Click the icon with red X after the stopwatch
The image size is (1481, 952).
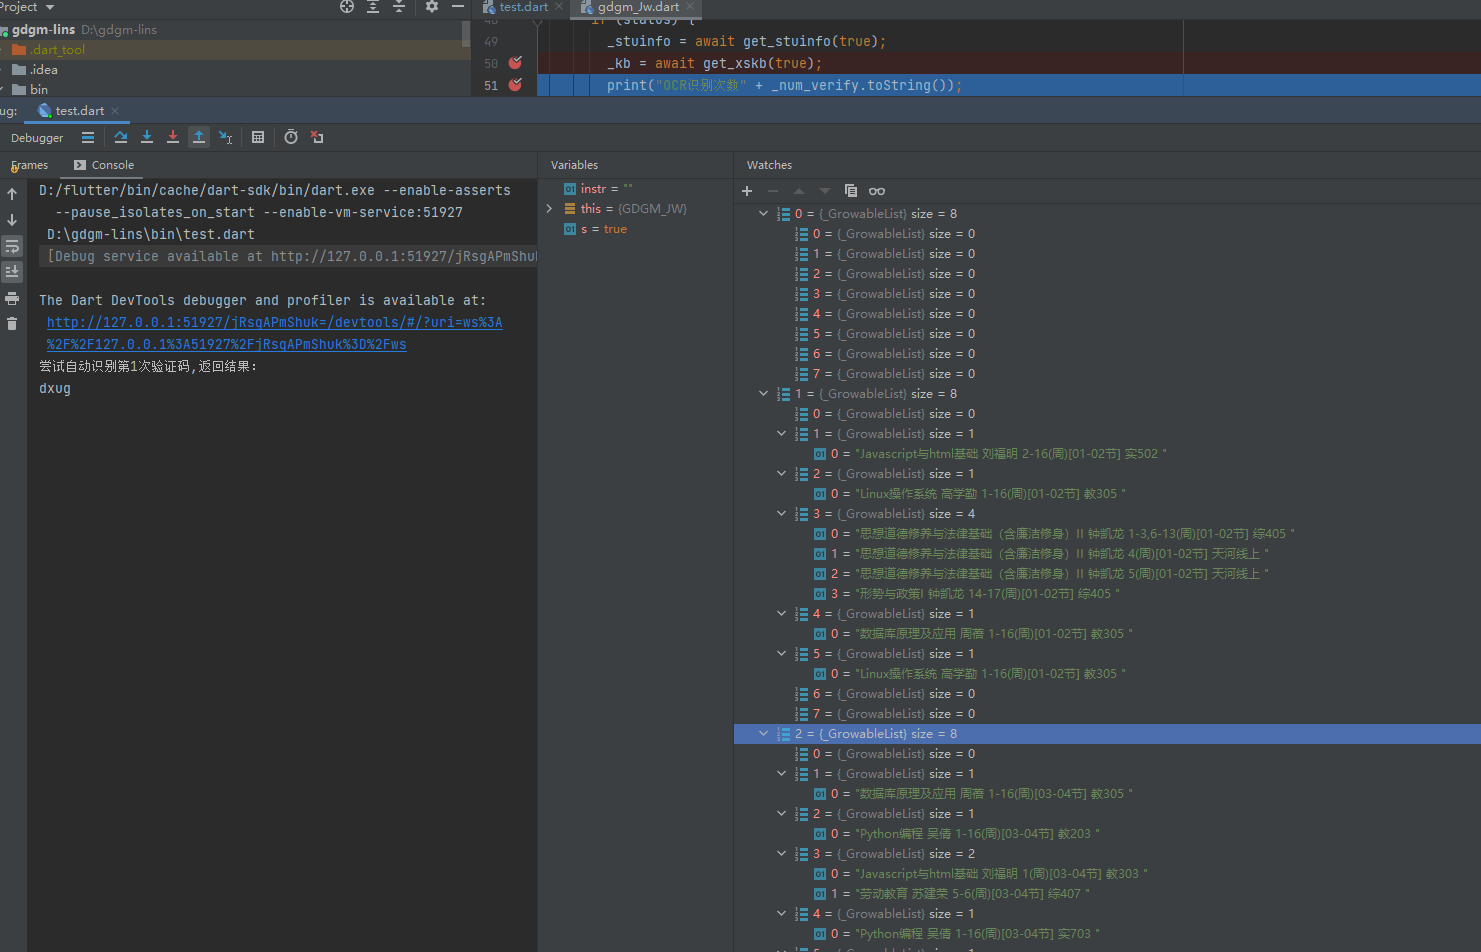tap(317, 137)
